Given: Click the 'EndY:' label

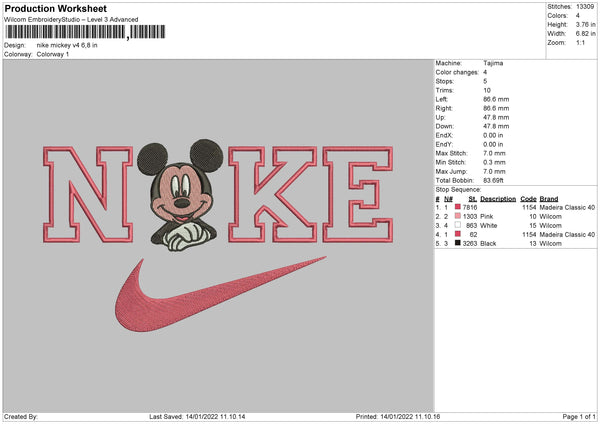Looking at the screenshot, I should coord(444,144).
